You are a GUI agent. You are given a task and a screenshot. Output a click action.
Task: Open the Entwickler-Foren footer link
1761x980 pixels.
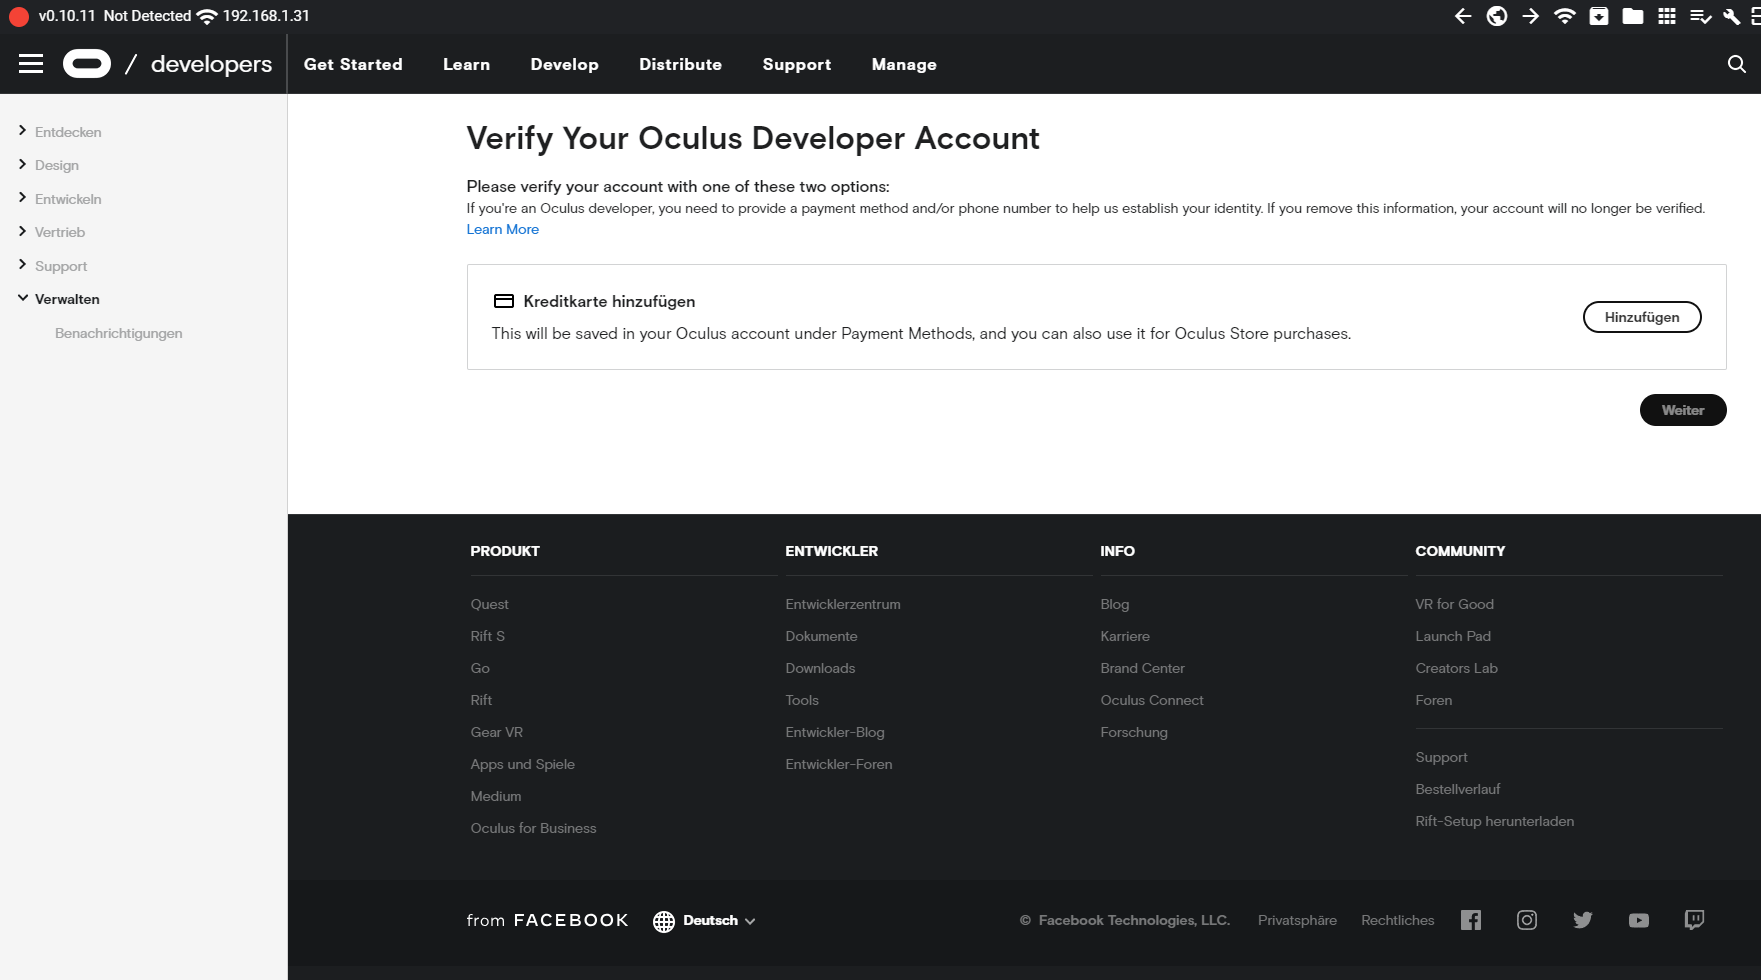[x=839, y=764]
